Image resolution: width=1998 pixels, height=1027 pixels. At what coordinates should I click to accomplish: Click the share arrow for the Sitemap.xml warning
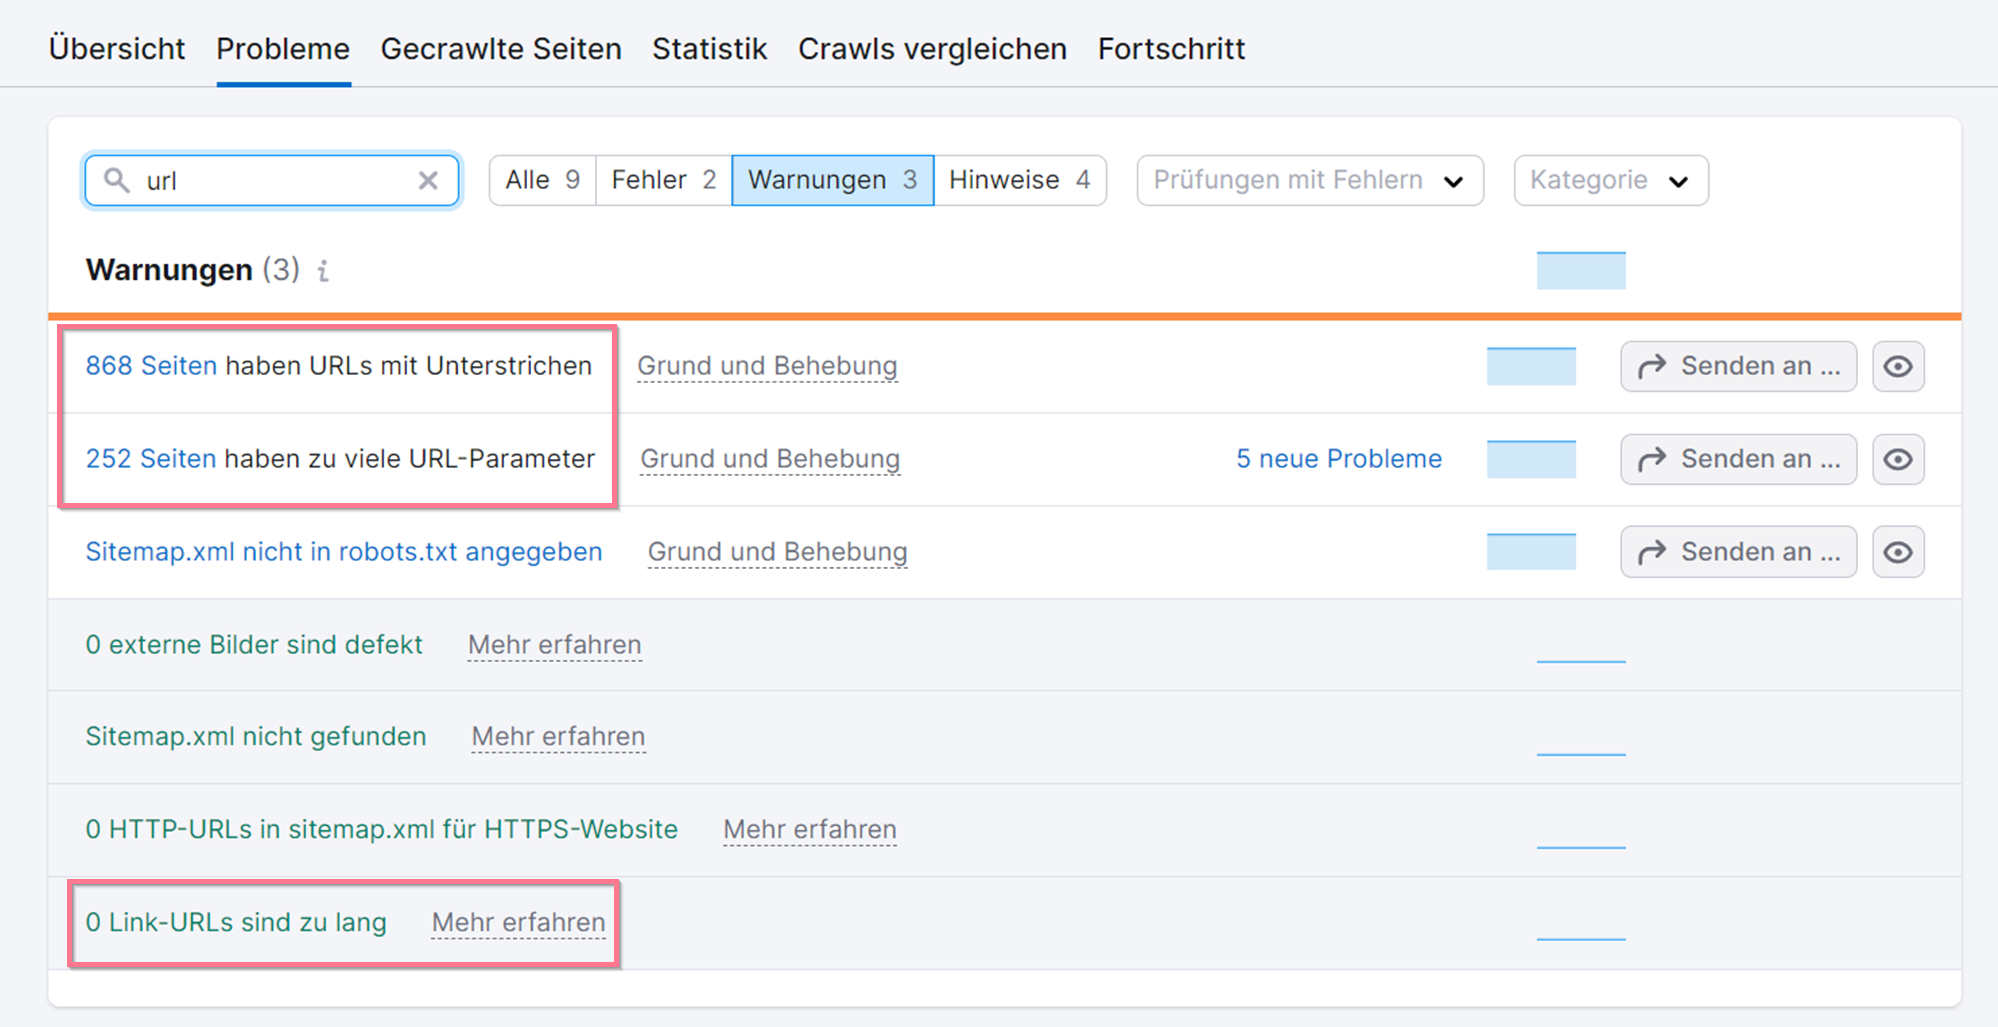[1654, 551]
